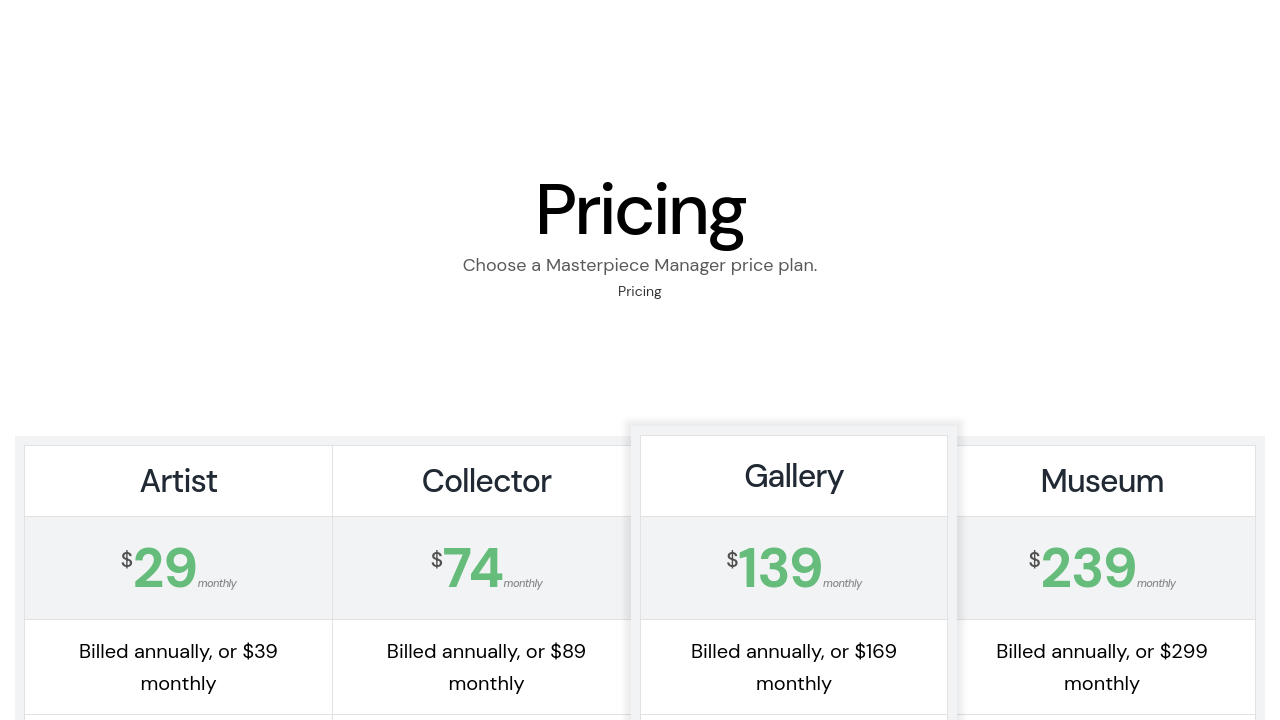The height and width of the screenshot is (720, 1280).
Task: Click the Pricing breadcrumb text
Action: (640, 292)
